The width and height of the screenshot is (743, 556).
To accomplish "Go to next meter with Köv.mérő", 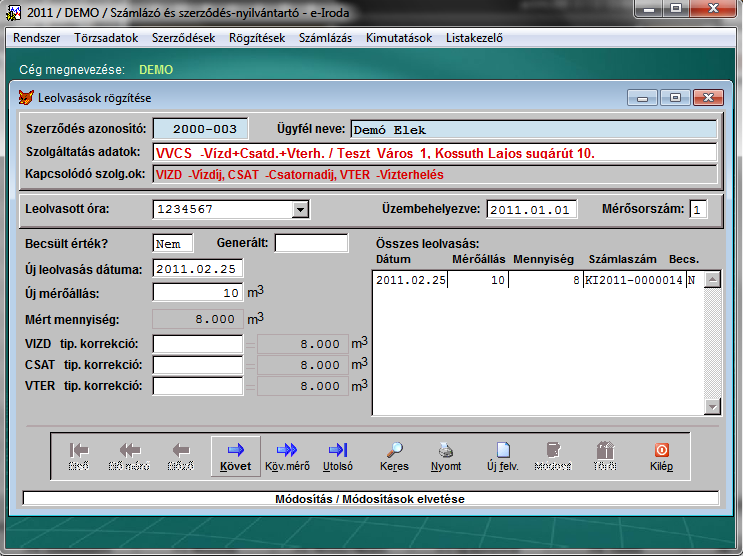I will pyautogui.click(x=287, y=455).
